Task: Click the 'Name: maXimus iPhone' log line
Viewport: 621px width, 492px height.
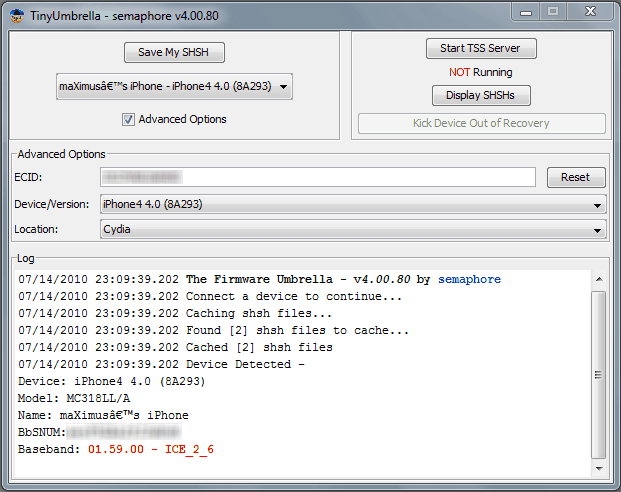Action: pos(103,415)
